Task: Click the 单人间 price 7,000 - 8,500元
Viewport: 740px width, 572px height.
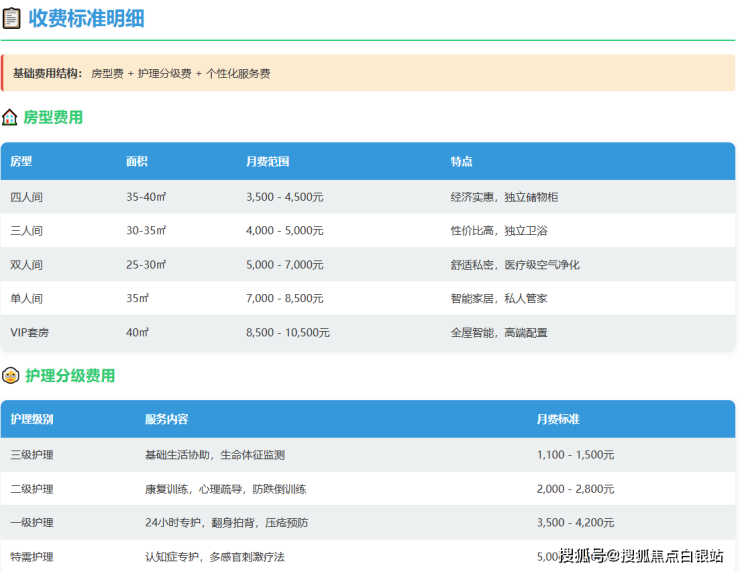Action: pyautogui.click(x=284, y=299)
